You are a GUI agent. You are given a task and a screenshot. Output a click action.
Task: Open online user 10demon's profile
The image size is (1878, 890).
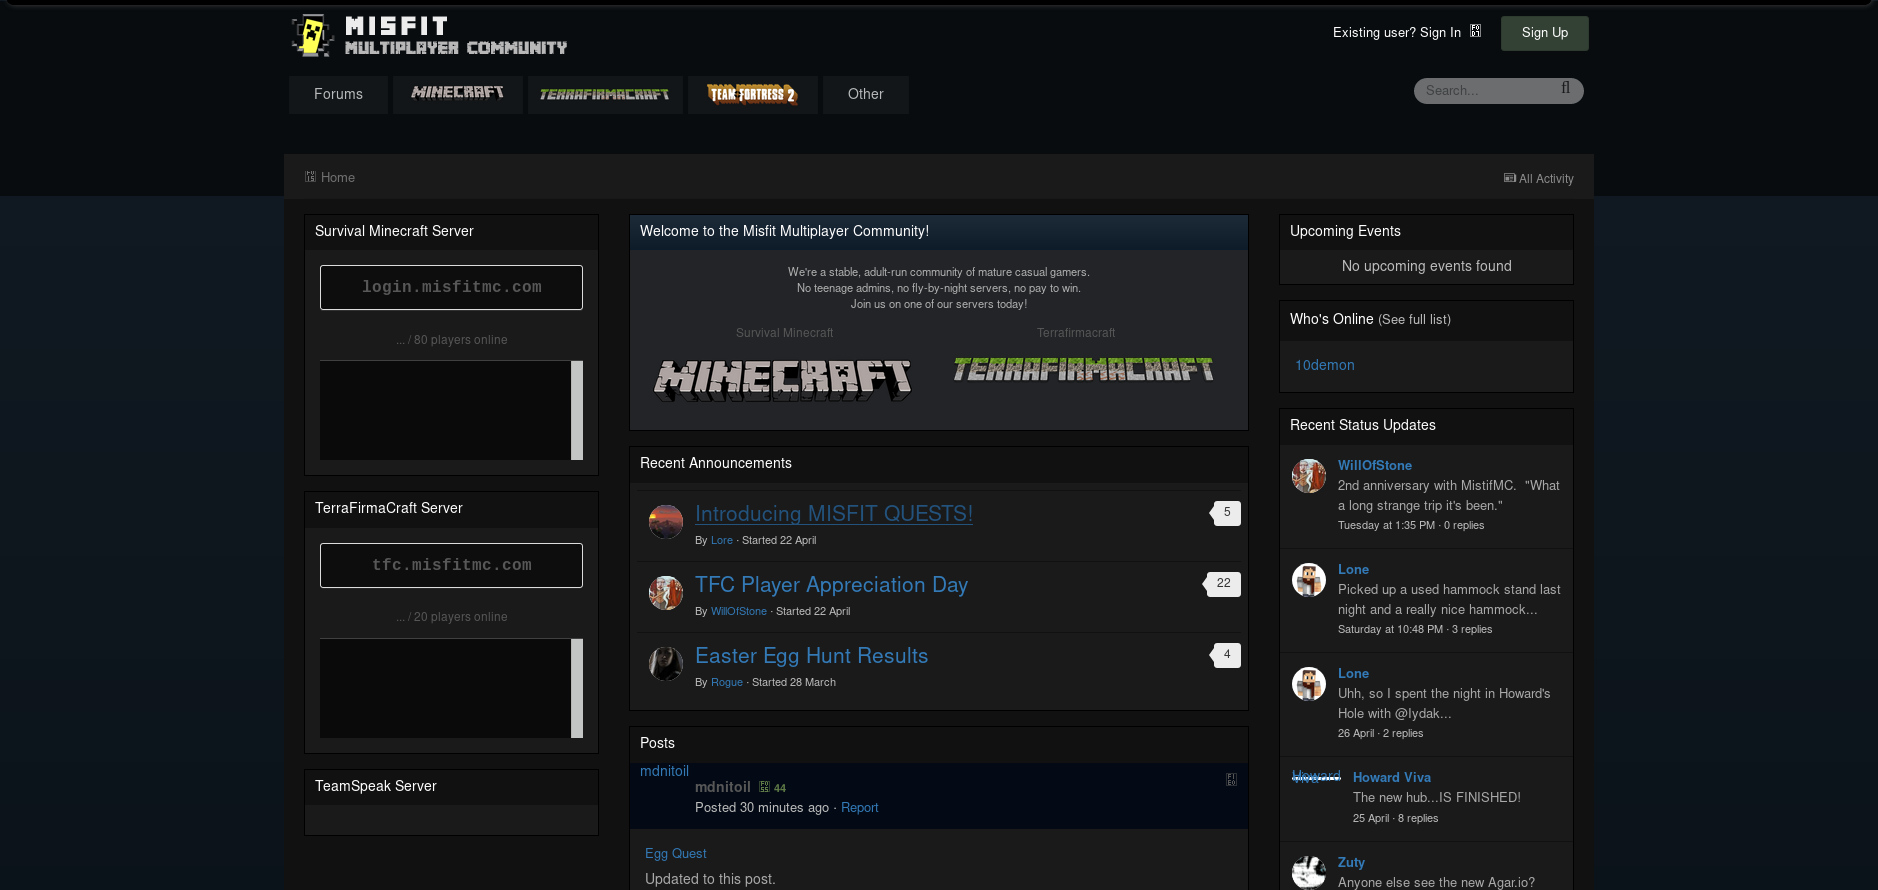(x=1325, y=366)
